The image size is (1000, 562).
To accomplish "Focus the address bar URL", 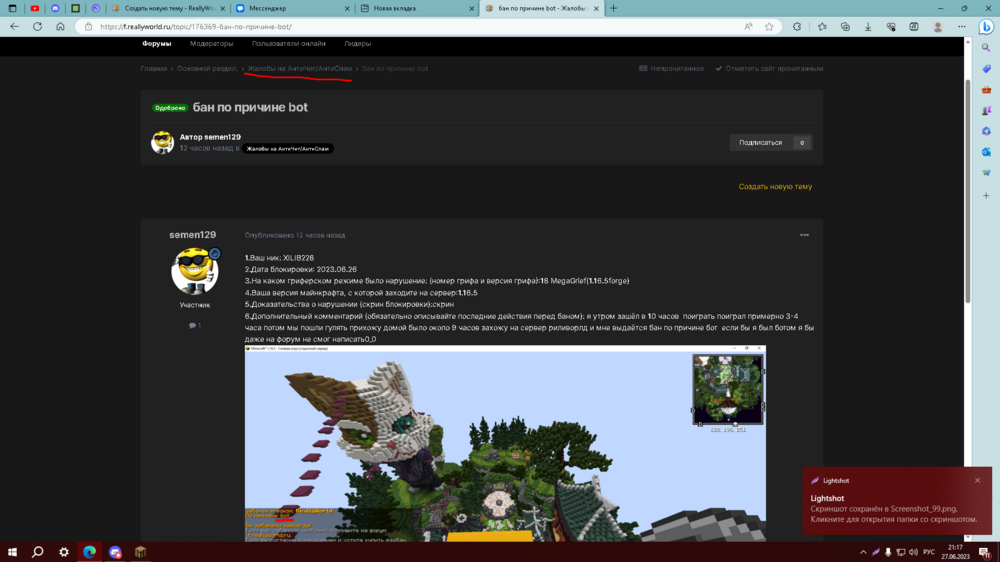I will 195,27.
